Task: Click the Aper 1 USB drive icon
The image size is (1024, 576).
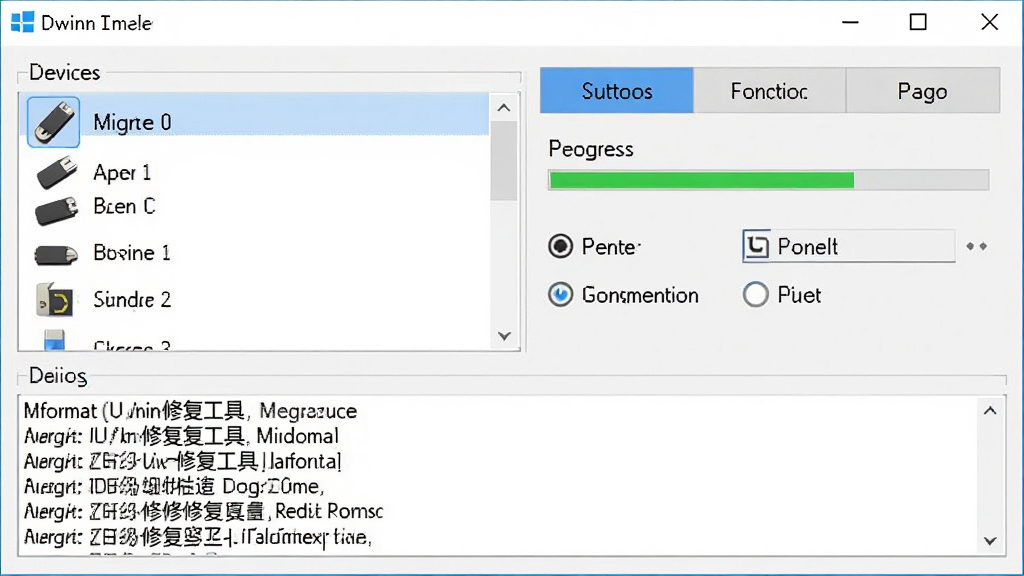Action: coord(57,172)
